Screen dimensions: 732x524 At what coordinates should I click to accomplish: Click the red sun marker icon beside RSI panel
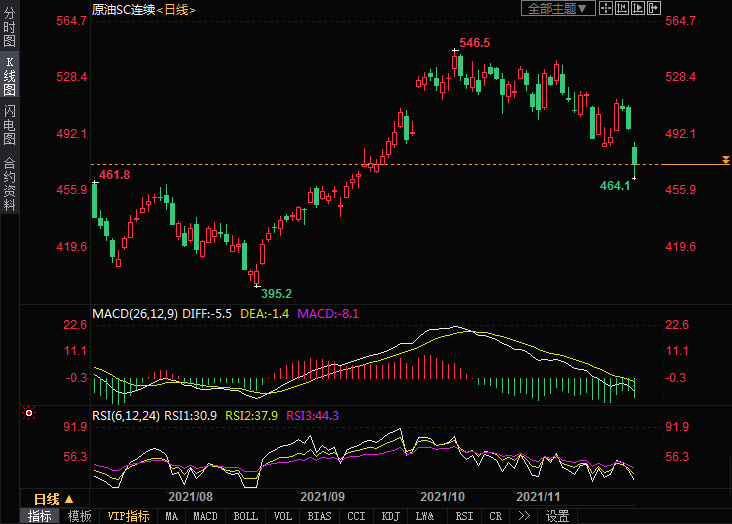[x=29, y=412]
